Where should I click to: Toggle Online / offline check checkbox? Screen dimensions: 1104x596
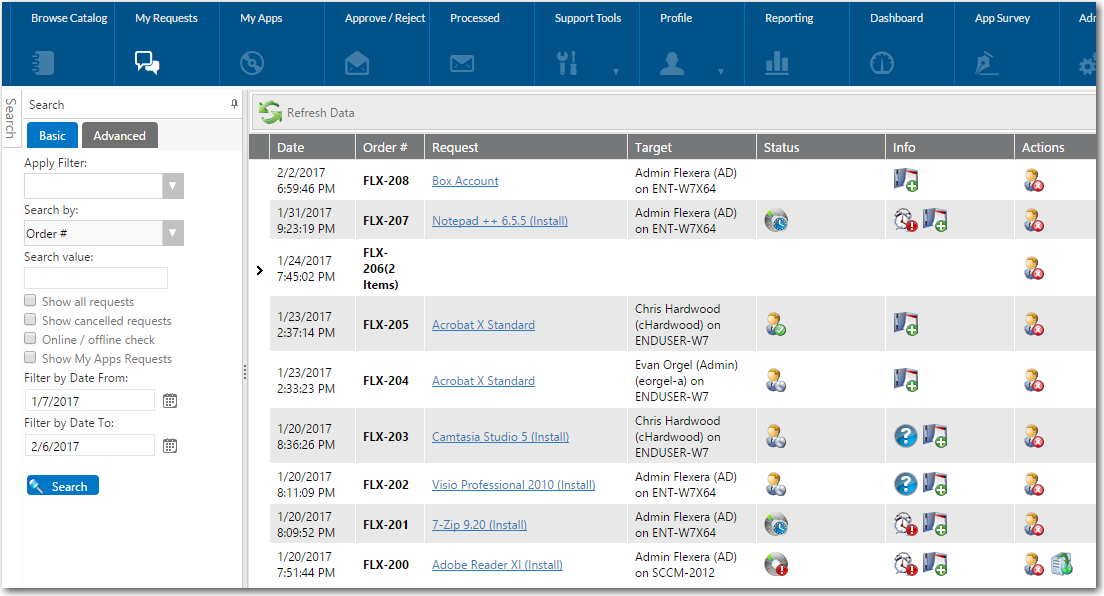(x=32, y=339)
